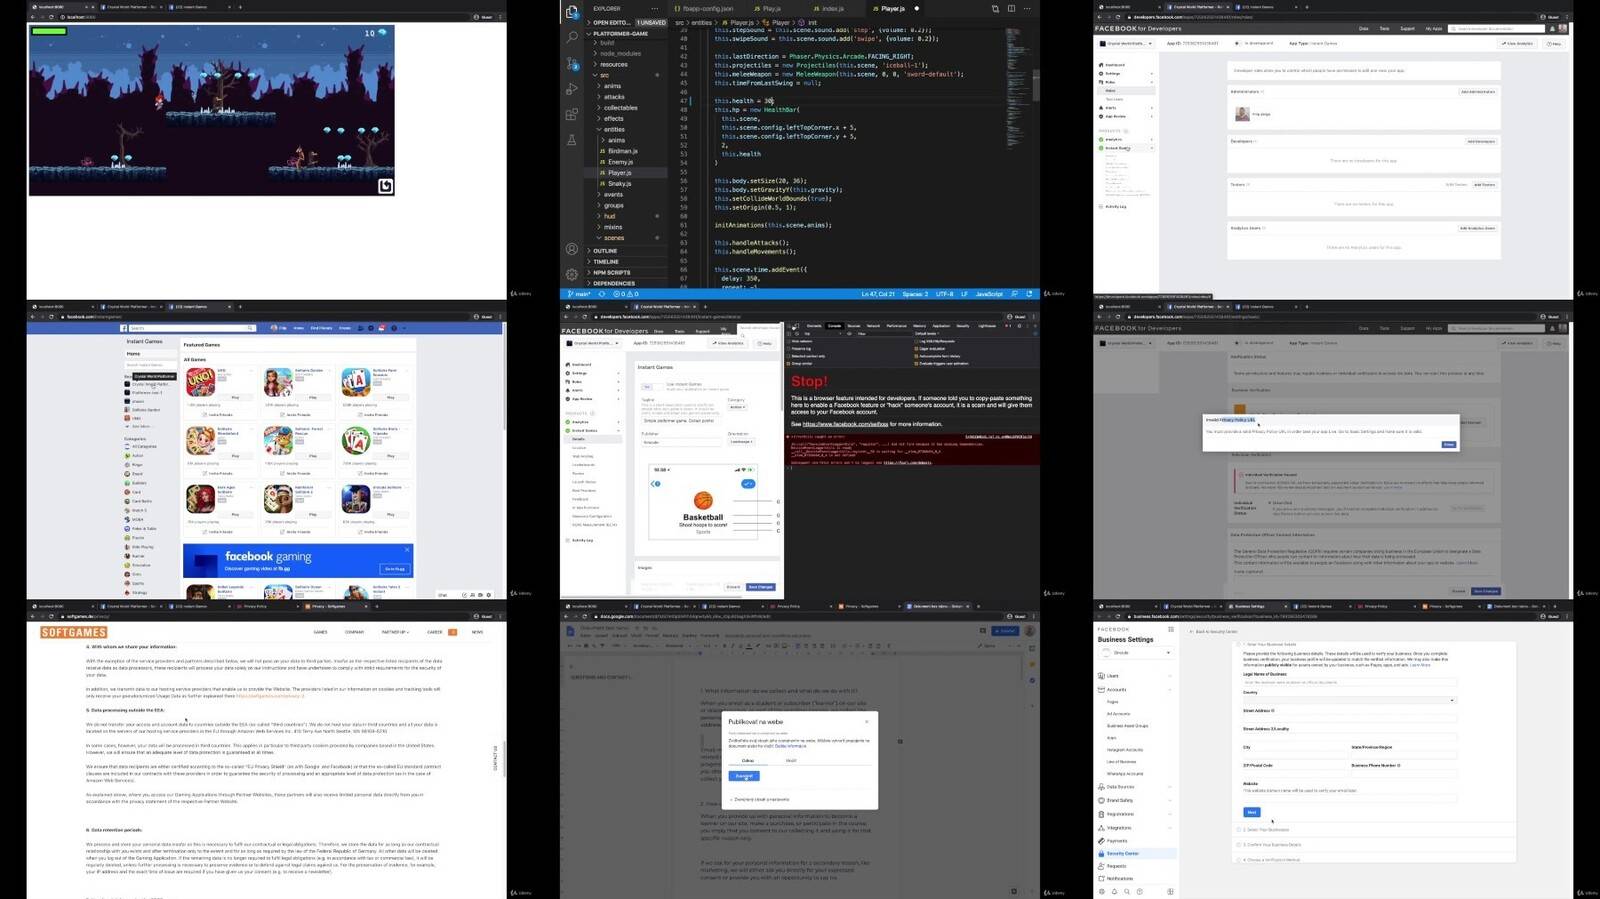Open Run and Debug icon in VS Code

coord(572,89)
